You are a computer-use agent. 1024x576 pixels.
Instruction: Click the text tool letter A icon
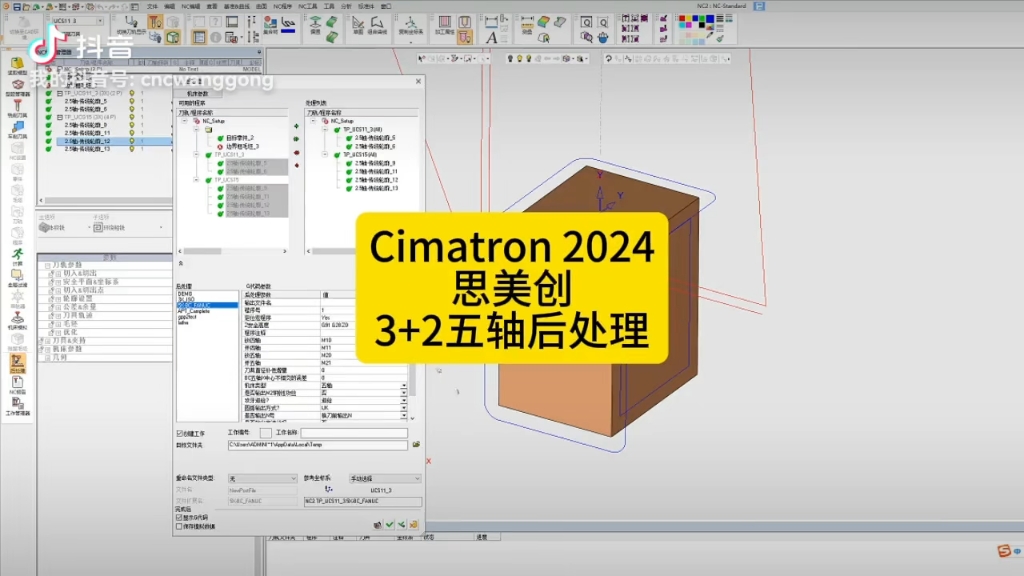[491, 37]
